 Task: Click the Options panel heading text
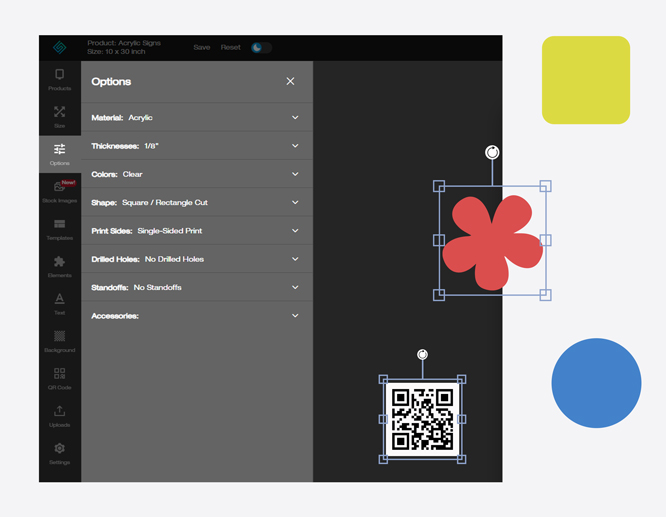[x=111, y=82]
